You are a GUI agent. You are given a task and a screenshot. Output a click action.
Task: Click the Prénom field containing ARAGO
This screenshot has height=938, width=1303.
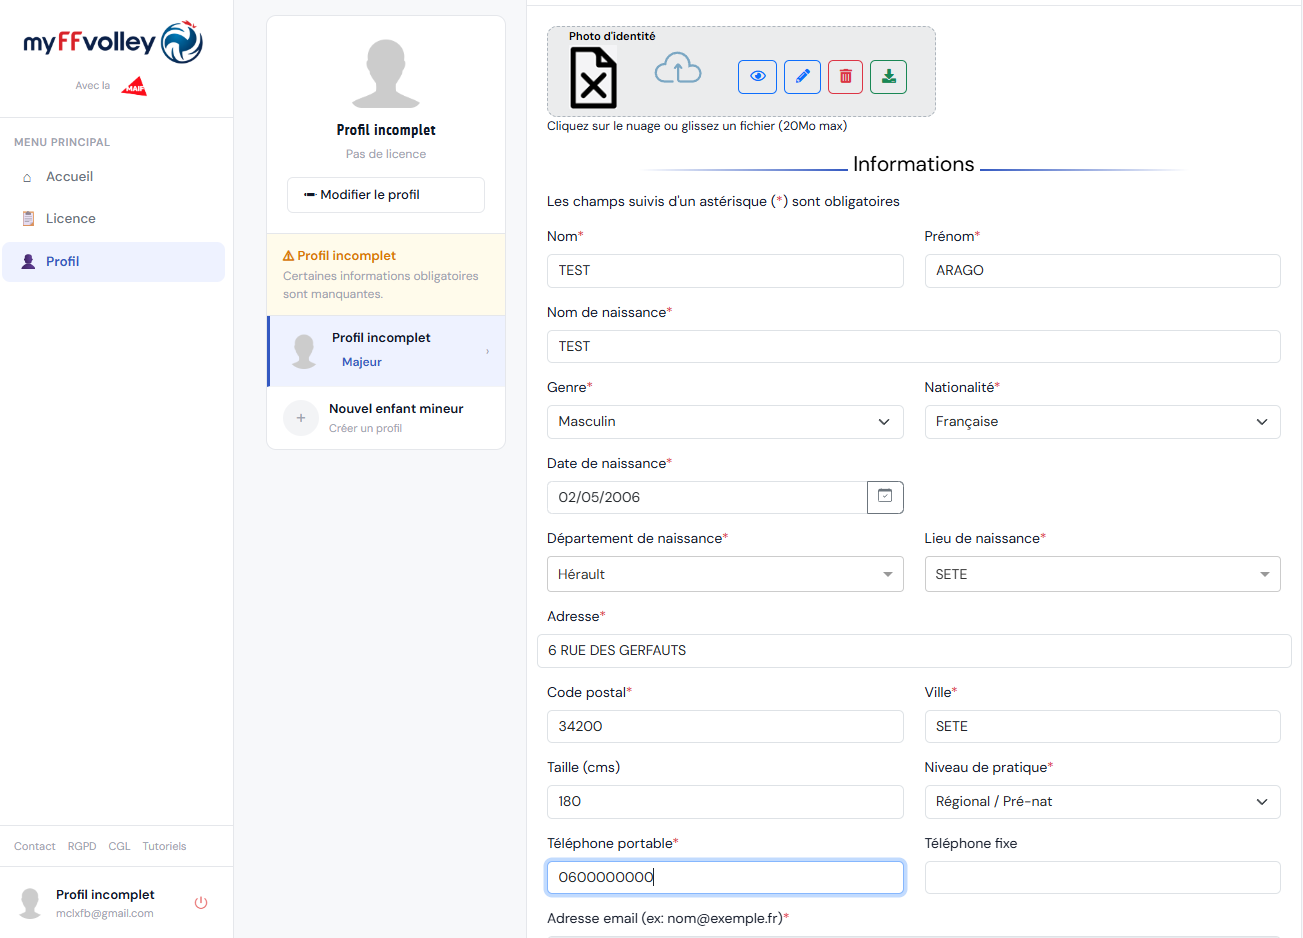coord(1102,271)
